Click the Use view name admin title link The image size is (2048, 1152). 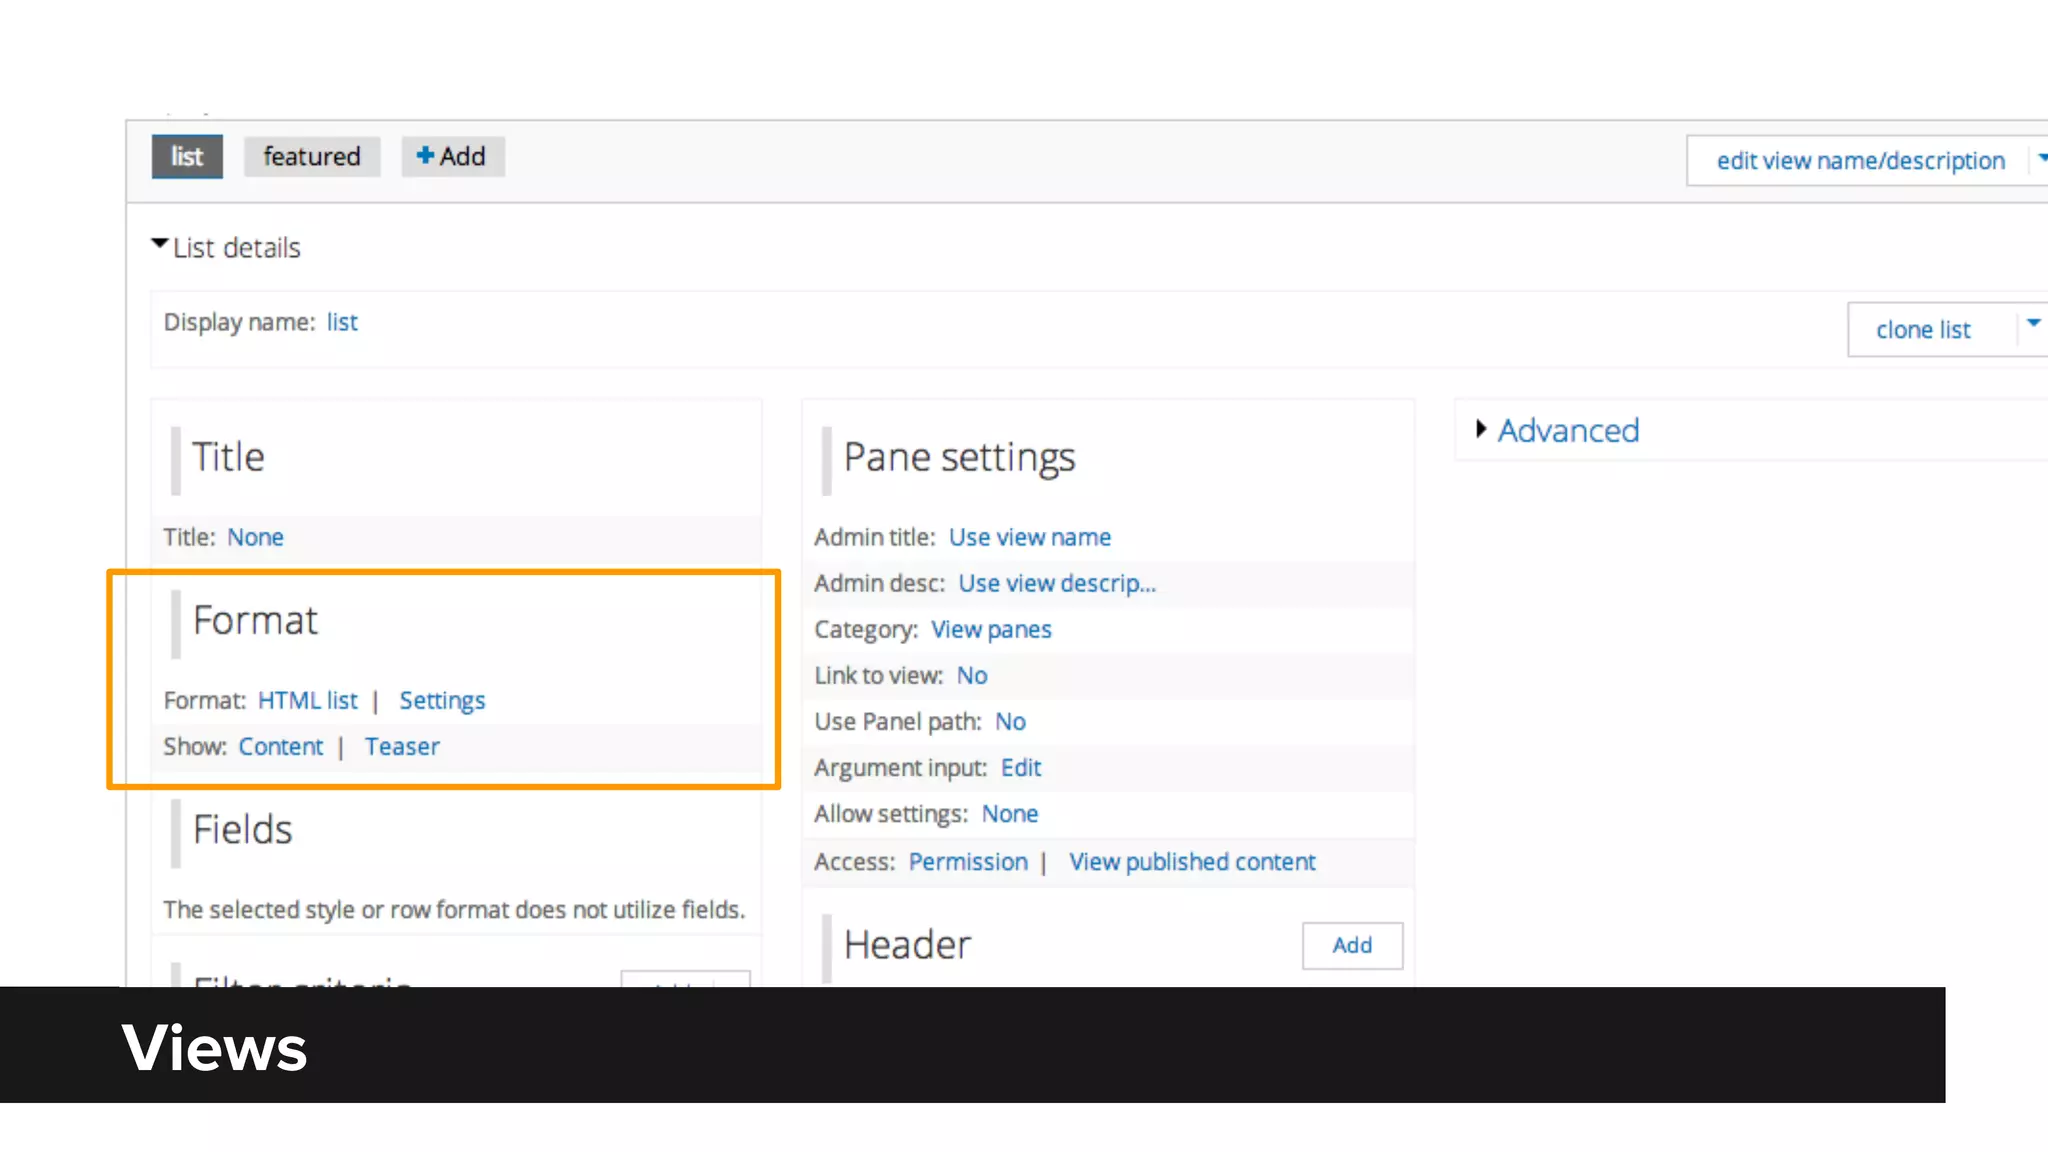1029,537
